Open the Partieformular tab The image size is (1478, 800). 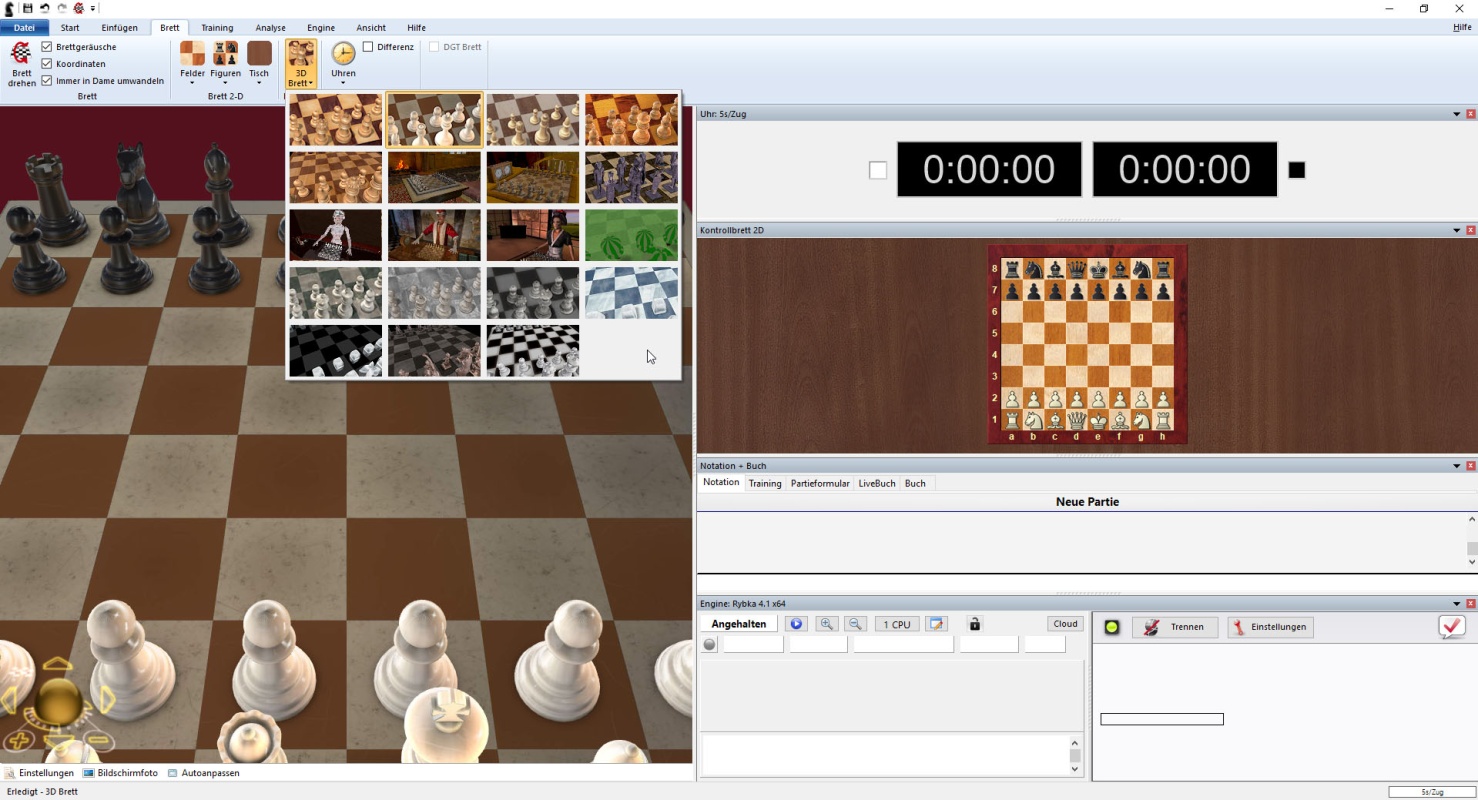(820, 483)
